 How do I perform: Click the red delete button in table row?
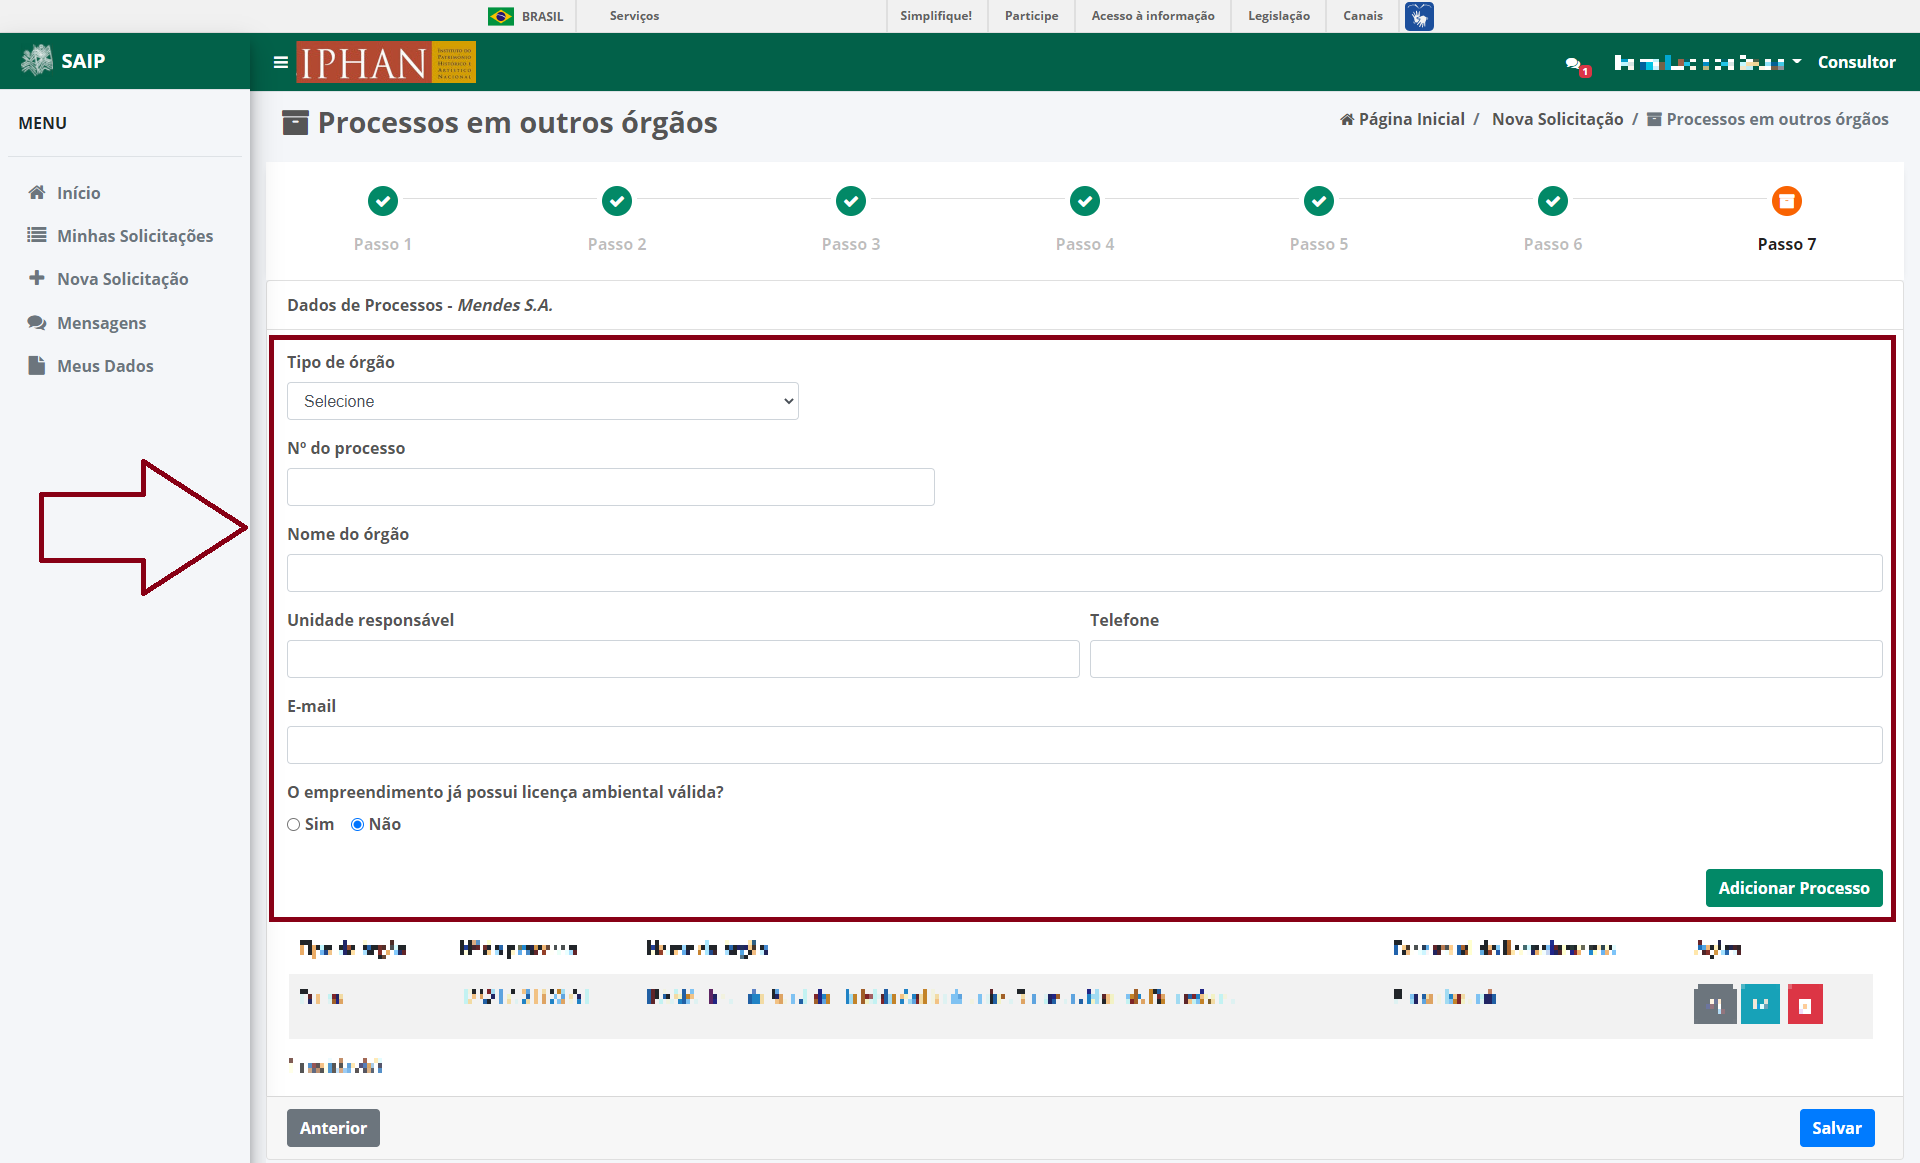click(1805, 1005)
